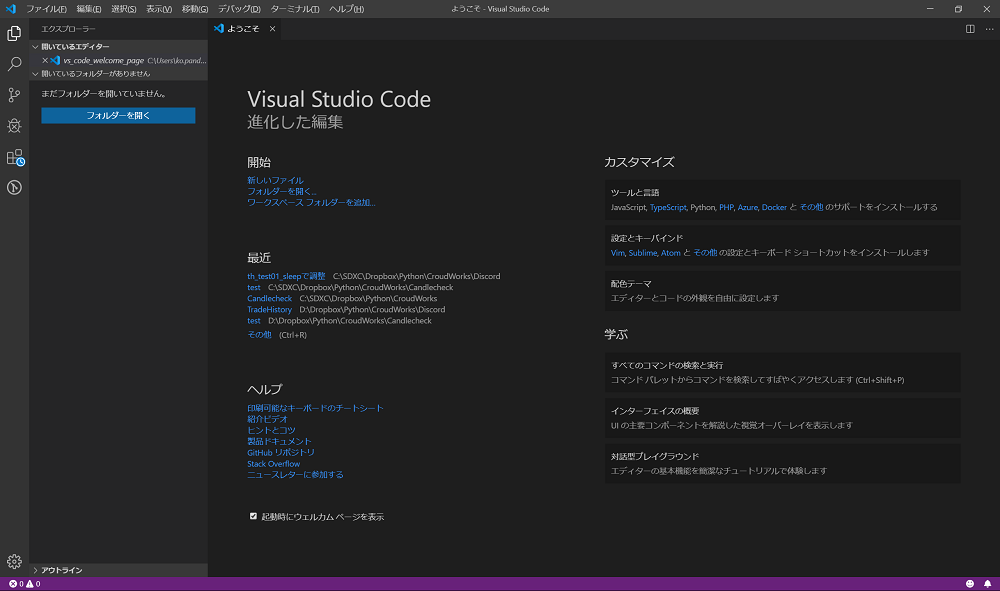Open the editor more actions ellipsis
The image size is (1000, 591).
pyautogui.click(x=987, y=29)
